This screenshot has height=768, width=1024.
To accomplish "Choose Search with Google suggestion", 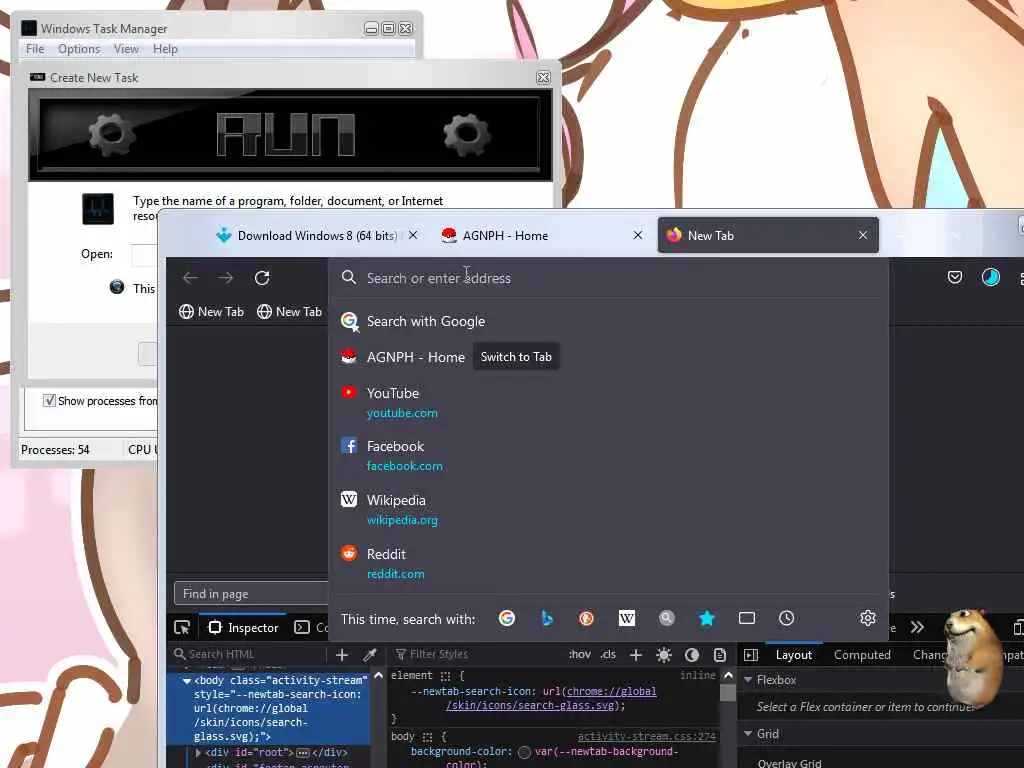I will click(609, 321).
